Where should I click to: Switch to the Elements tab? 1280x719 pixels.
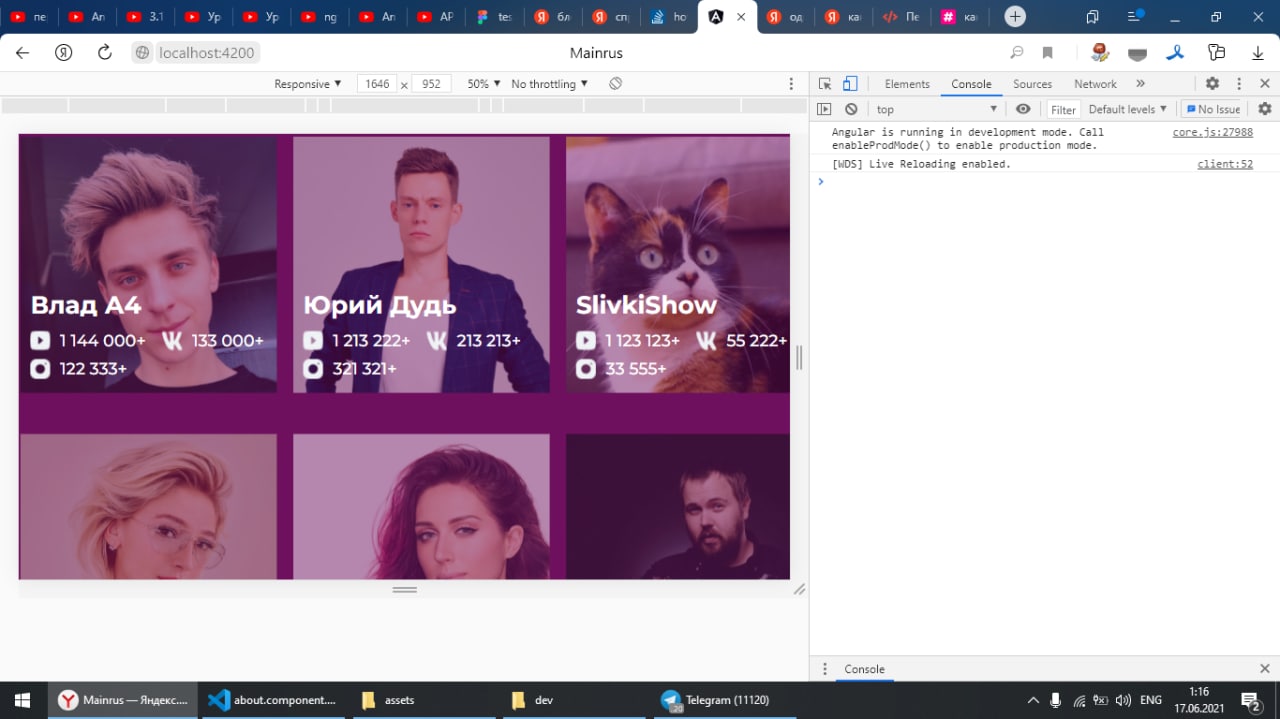coord(907,84)
